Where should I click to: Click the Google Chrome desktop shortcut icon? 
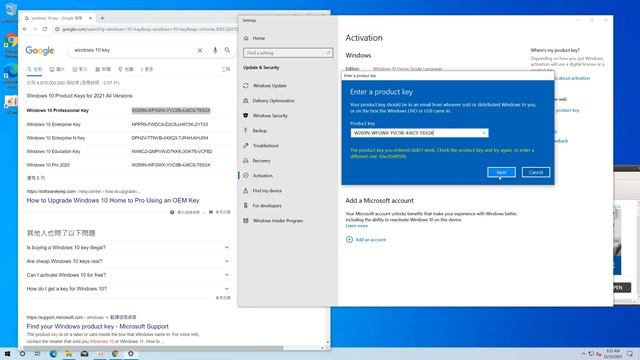point(11,45)
